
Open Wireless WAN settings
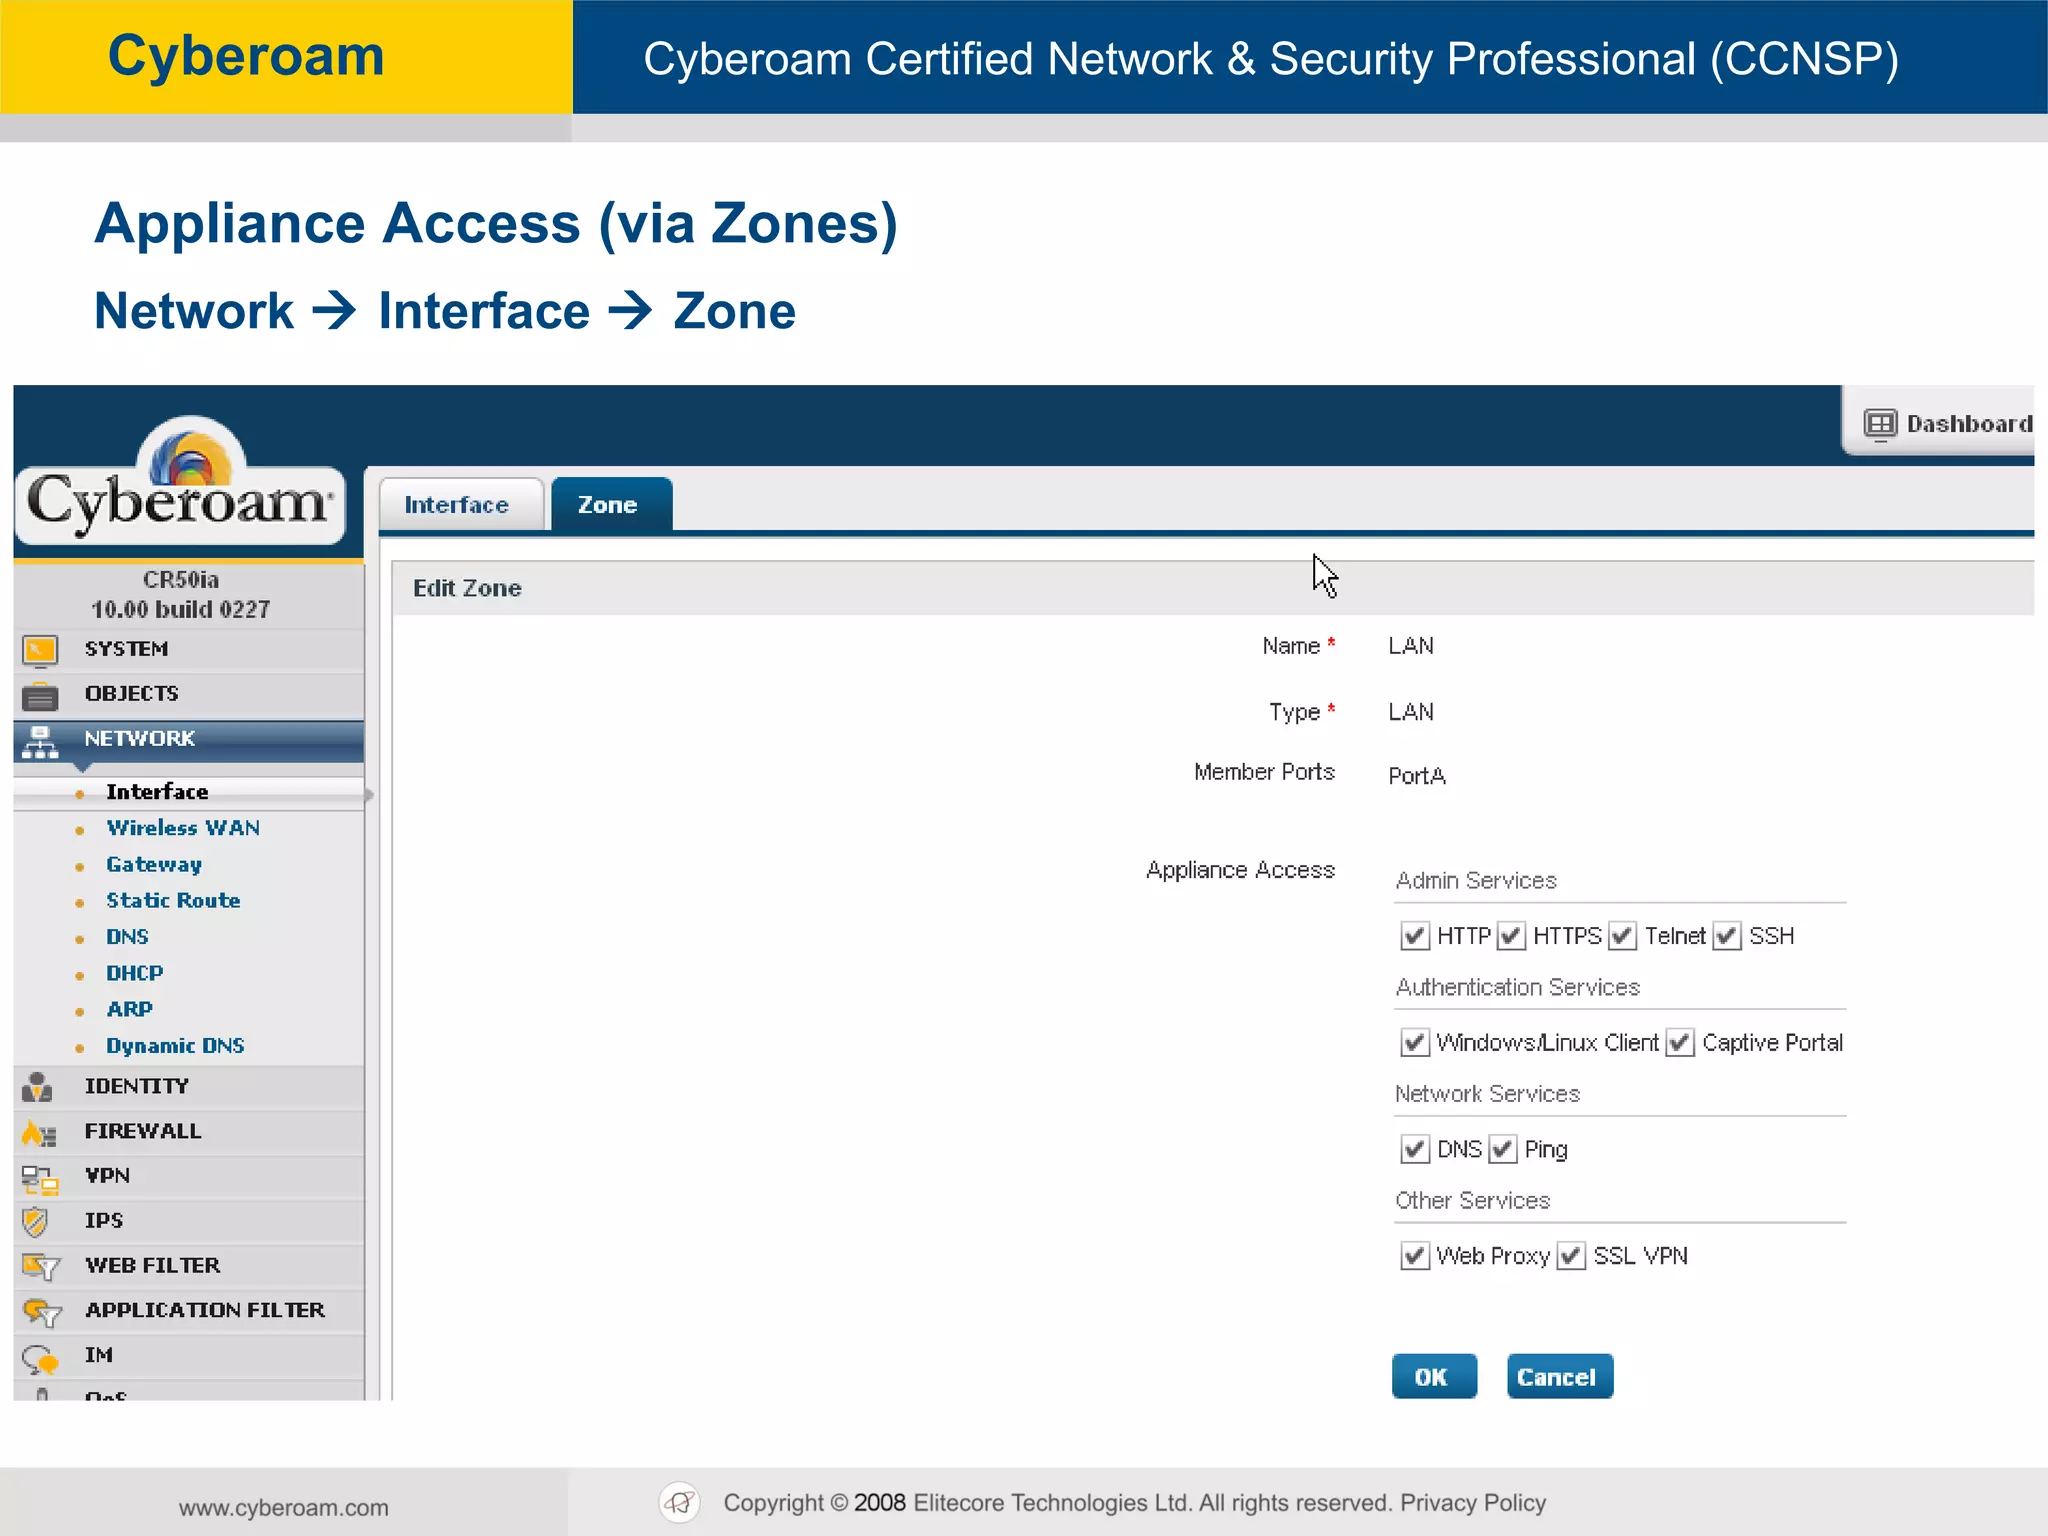[183, 828]
